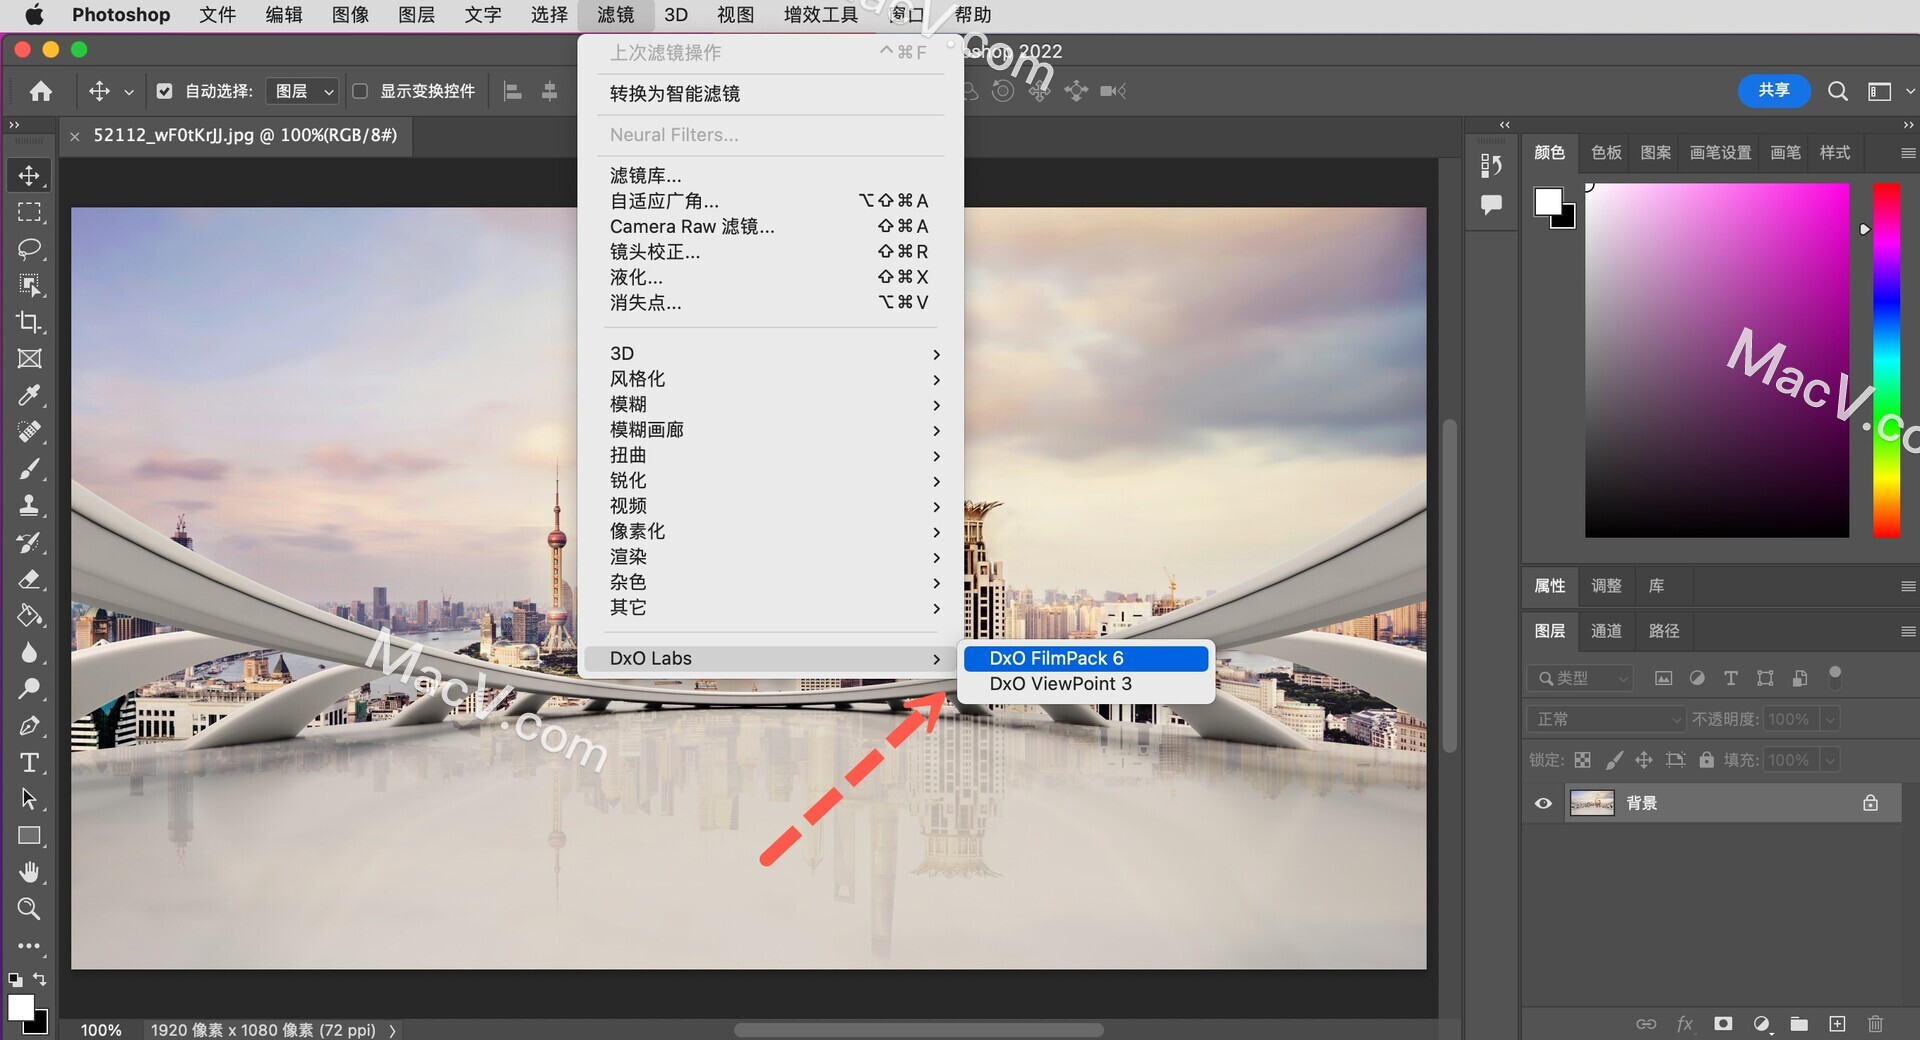
Task: Hide the 背景 layer with eye icon
Action: click(1543, 803)
